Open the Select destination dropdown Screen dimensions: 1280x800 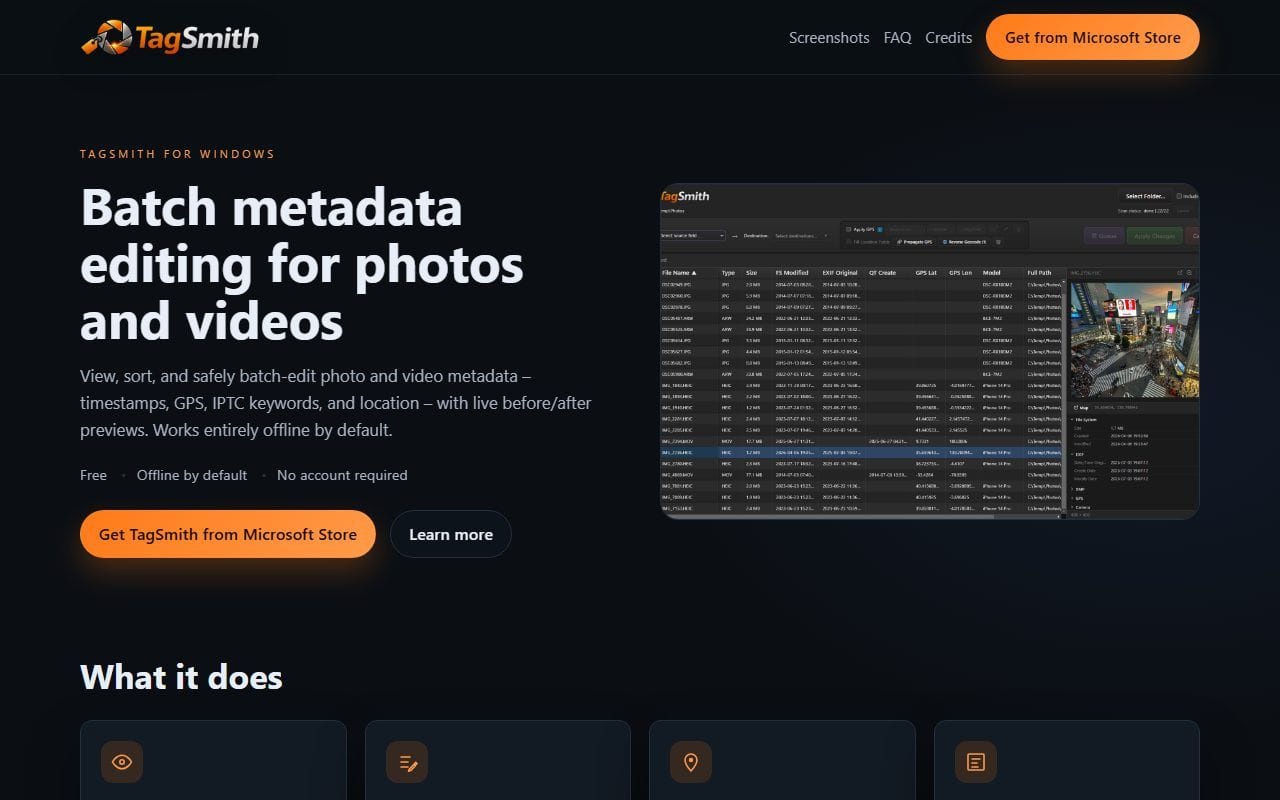801,235
